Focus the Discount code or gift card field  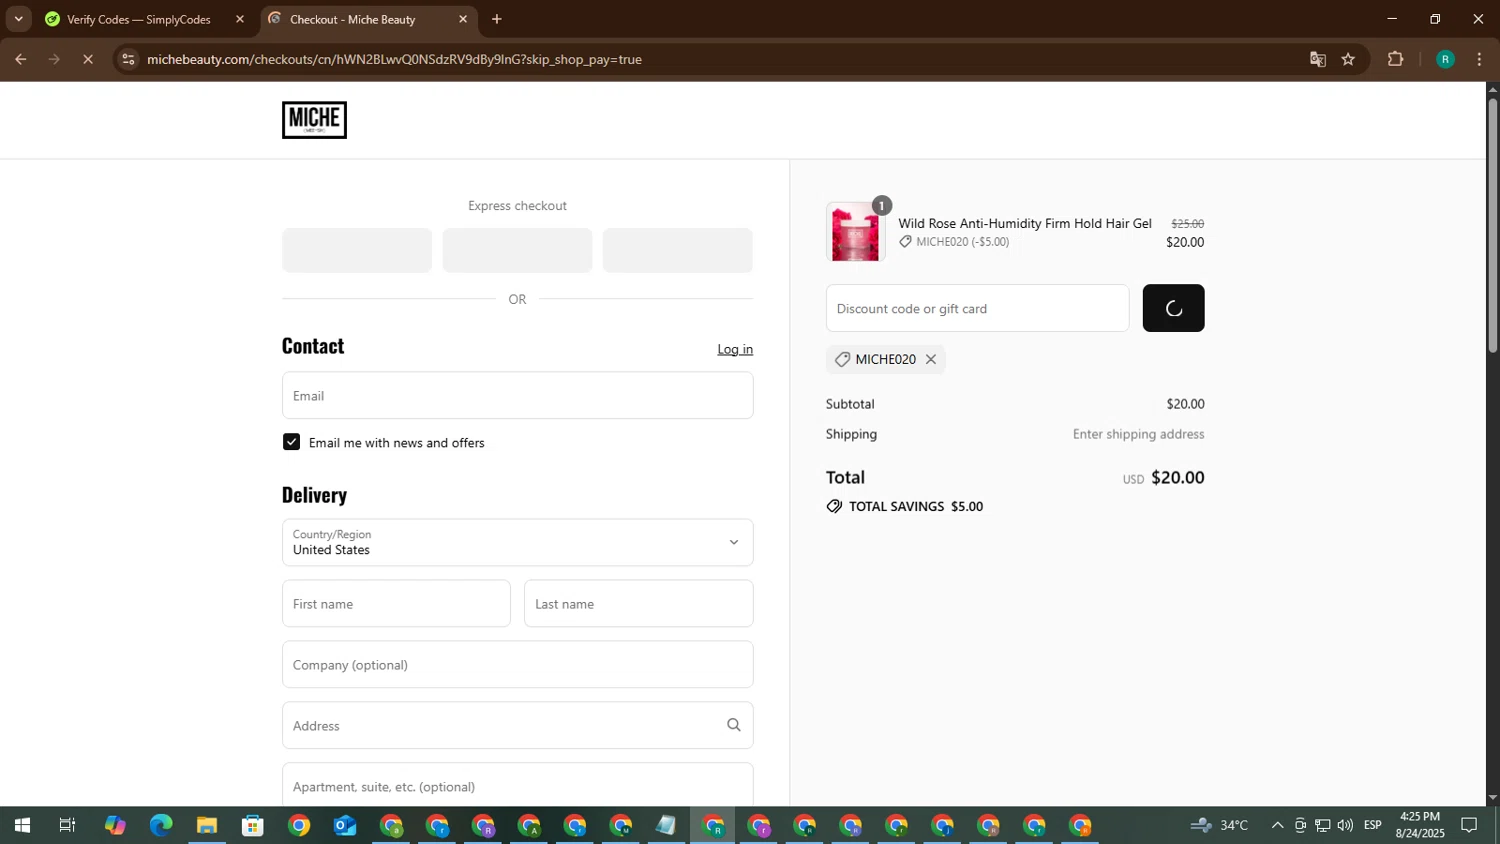pos(977,308)
